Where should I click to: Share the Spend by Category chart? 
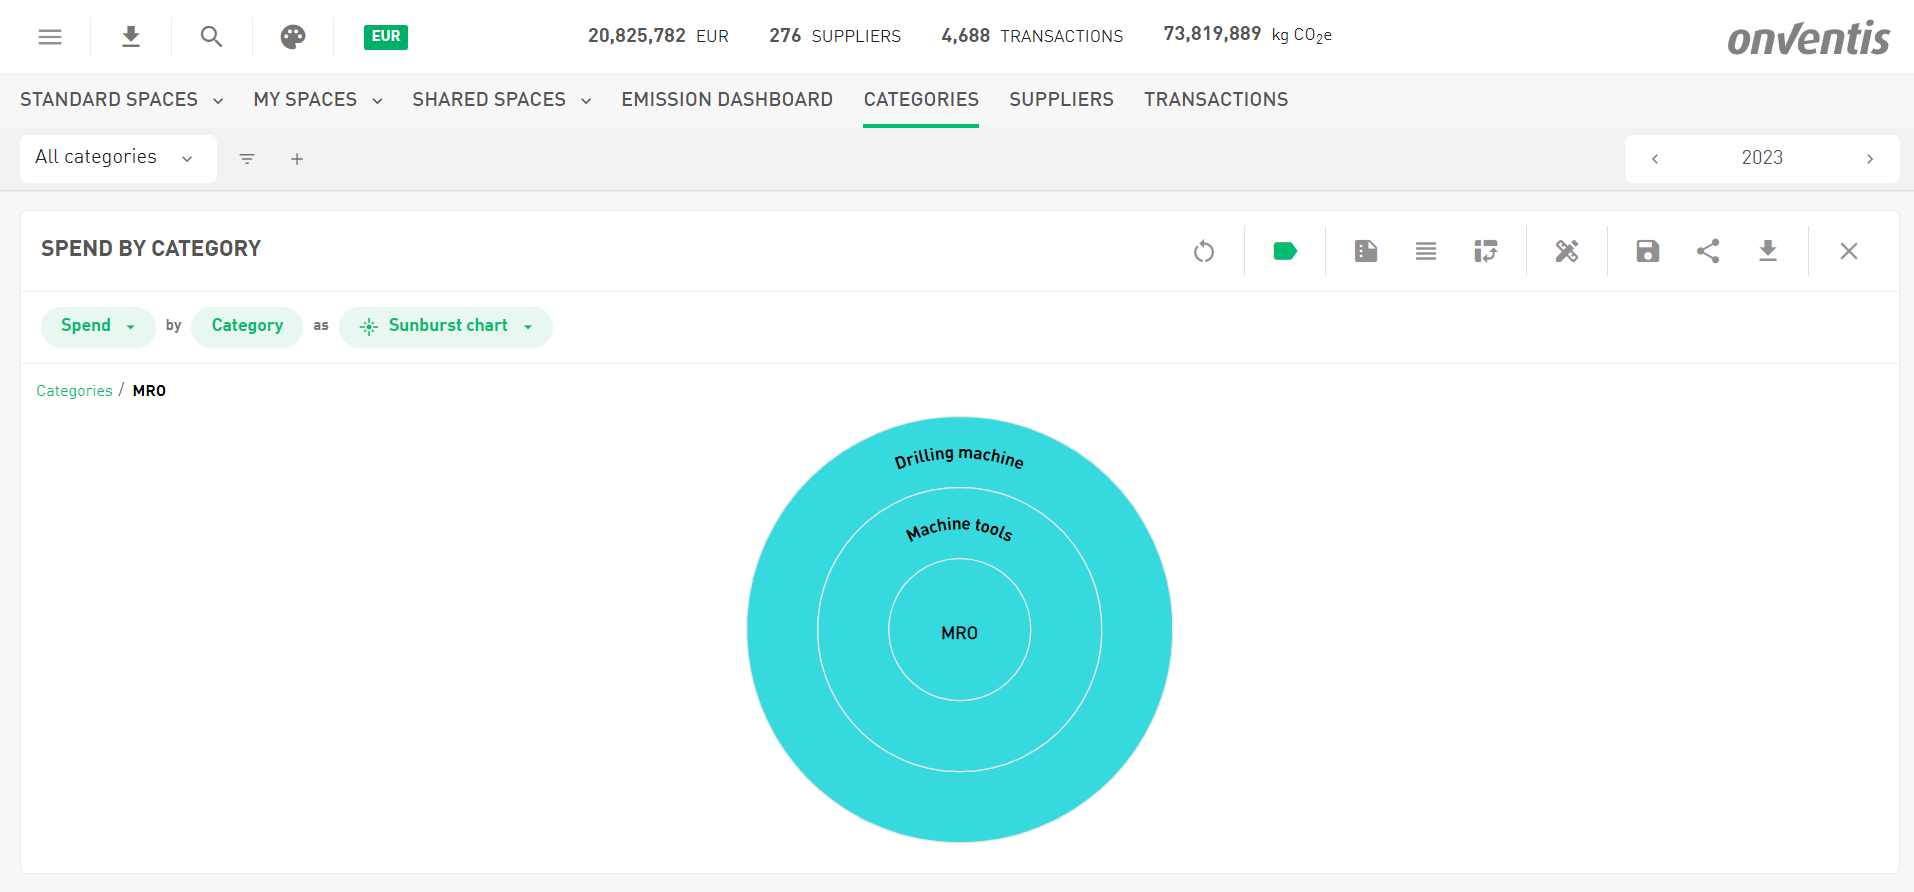click(1708, 251)
